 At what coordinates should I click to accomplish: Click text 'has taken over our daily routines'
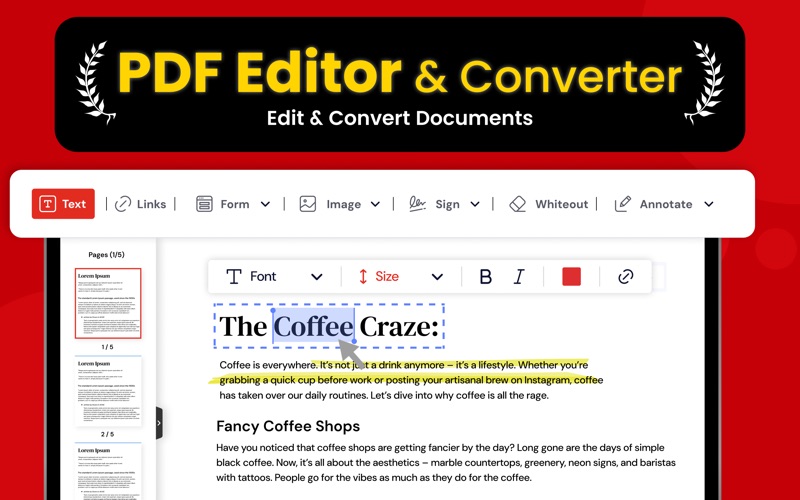tap(293, 395)
